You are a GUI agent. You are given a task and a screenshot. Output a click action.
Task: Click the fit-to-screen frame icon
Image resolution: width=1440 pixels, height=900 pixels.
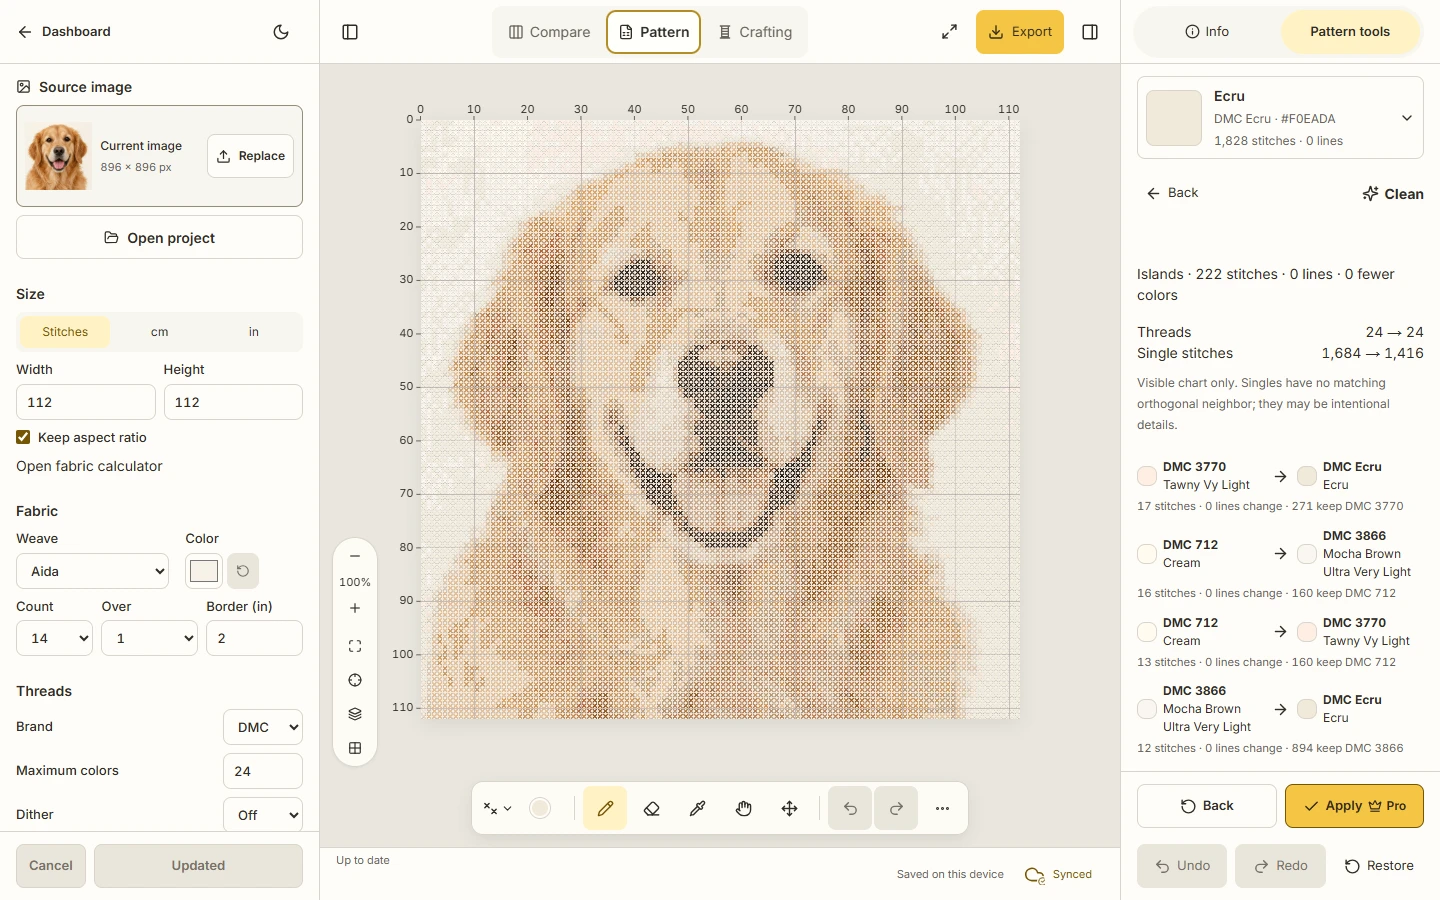tap(355, 646)
